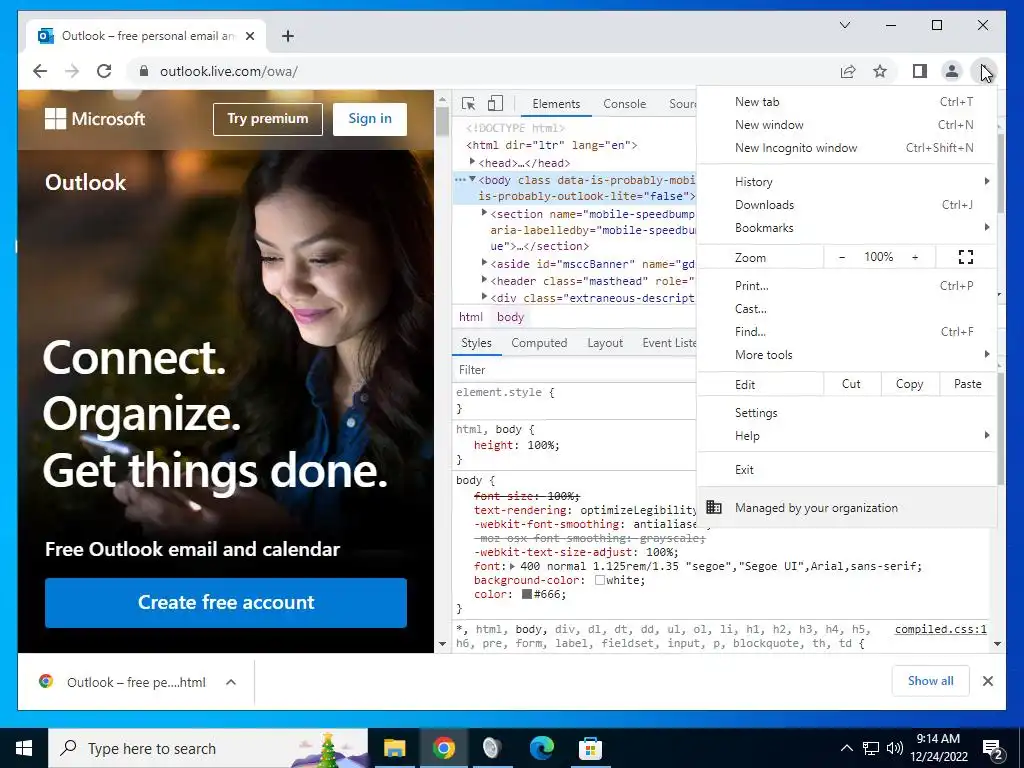The height and width of the screenshot is (768, 1024).
Task: Decrease zoom with minus button
Action: coord(842,257)
